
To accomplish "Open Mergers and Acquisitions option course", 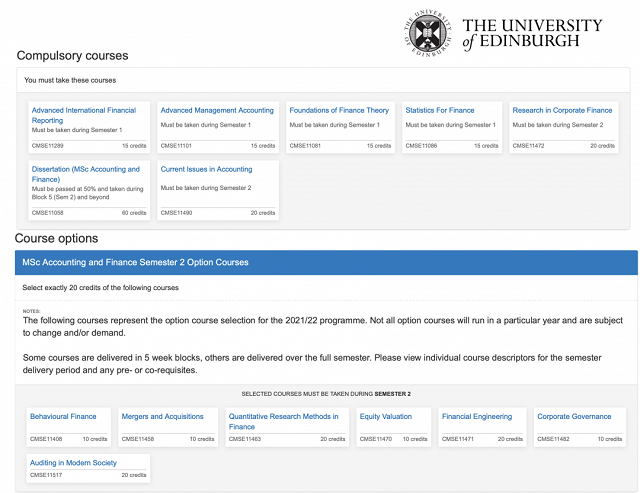I will [162, 416].
